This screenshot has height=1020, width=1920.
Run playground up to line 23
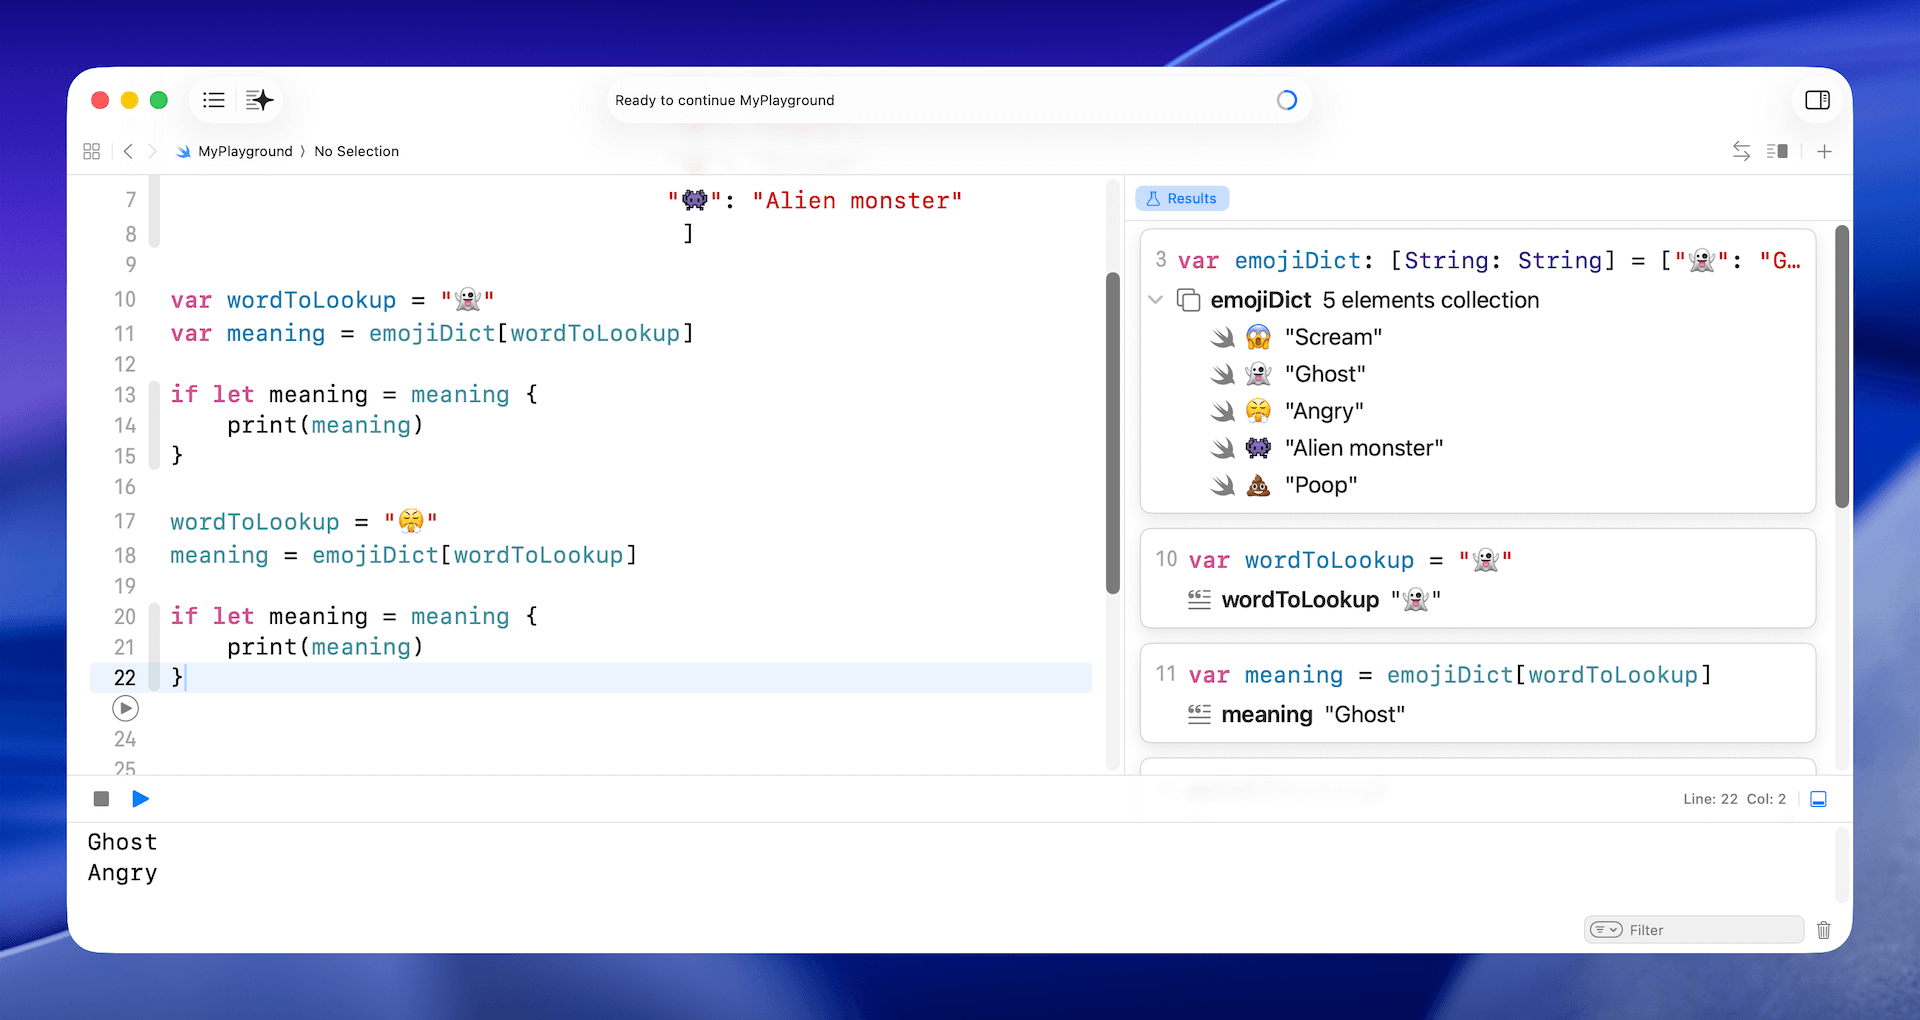pos(125,709)
